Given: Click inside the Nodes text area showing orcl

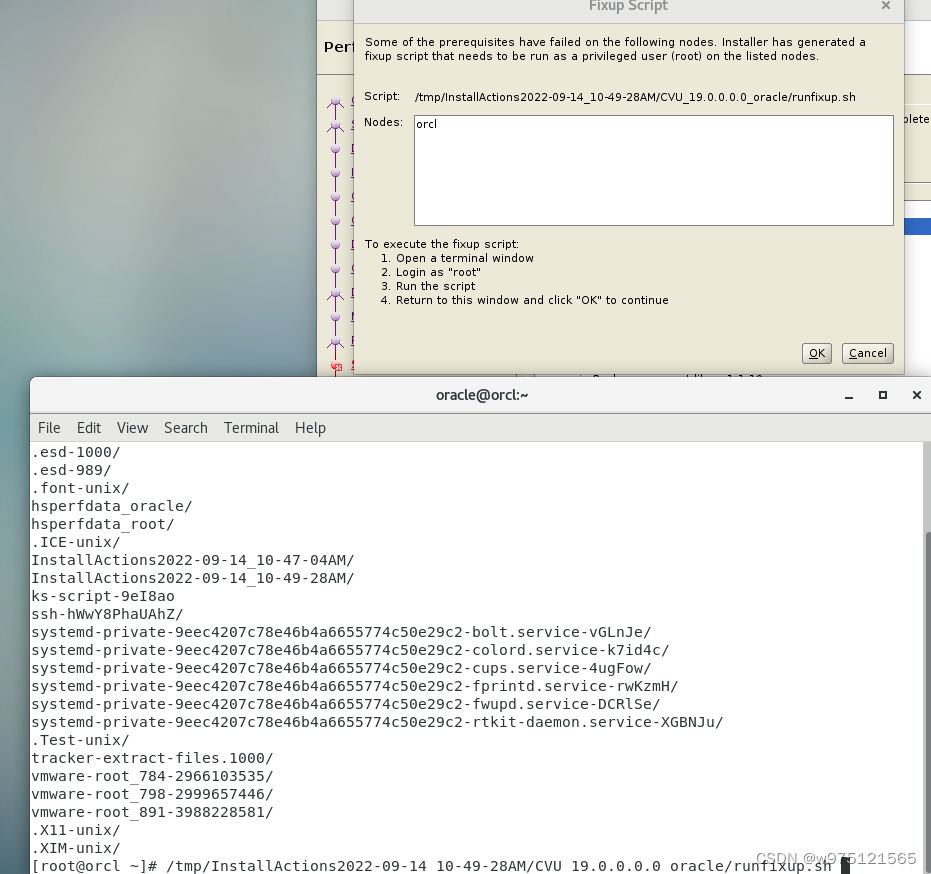Looking at the screenshot, I should tap(652, 170).
